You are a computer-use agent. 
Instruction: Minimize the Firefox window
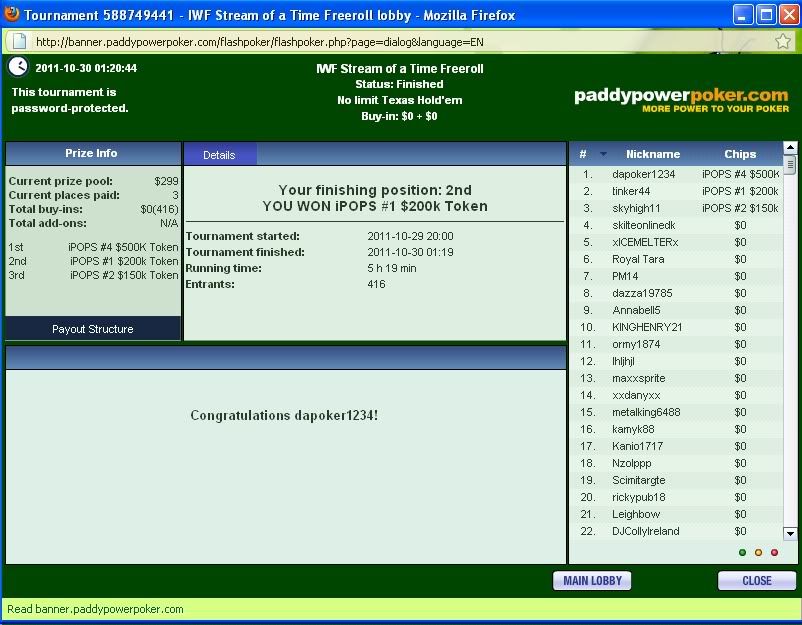743,14
